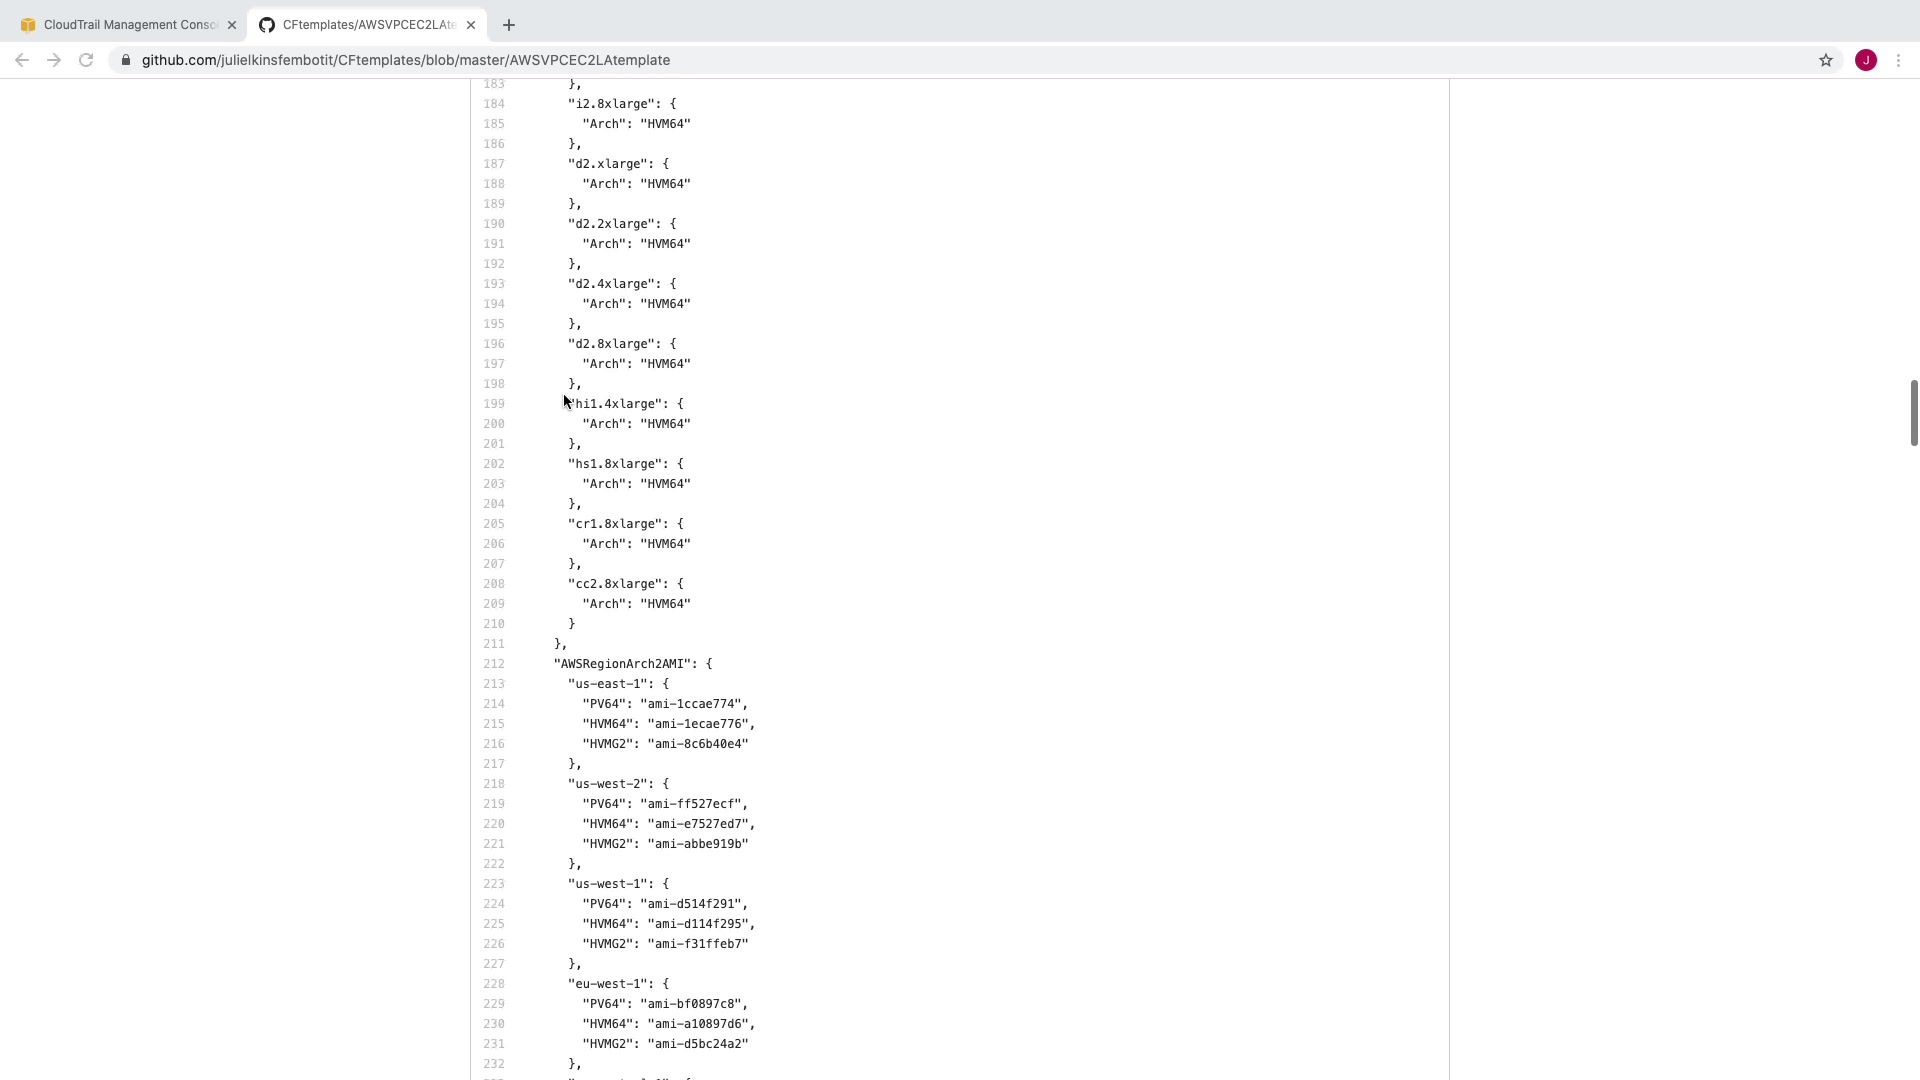Open a new browser tab
Image resolution: width=1920 pixels, height=1080 pixels.
point(509,25)
